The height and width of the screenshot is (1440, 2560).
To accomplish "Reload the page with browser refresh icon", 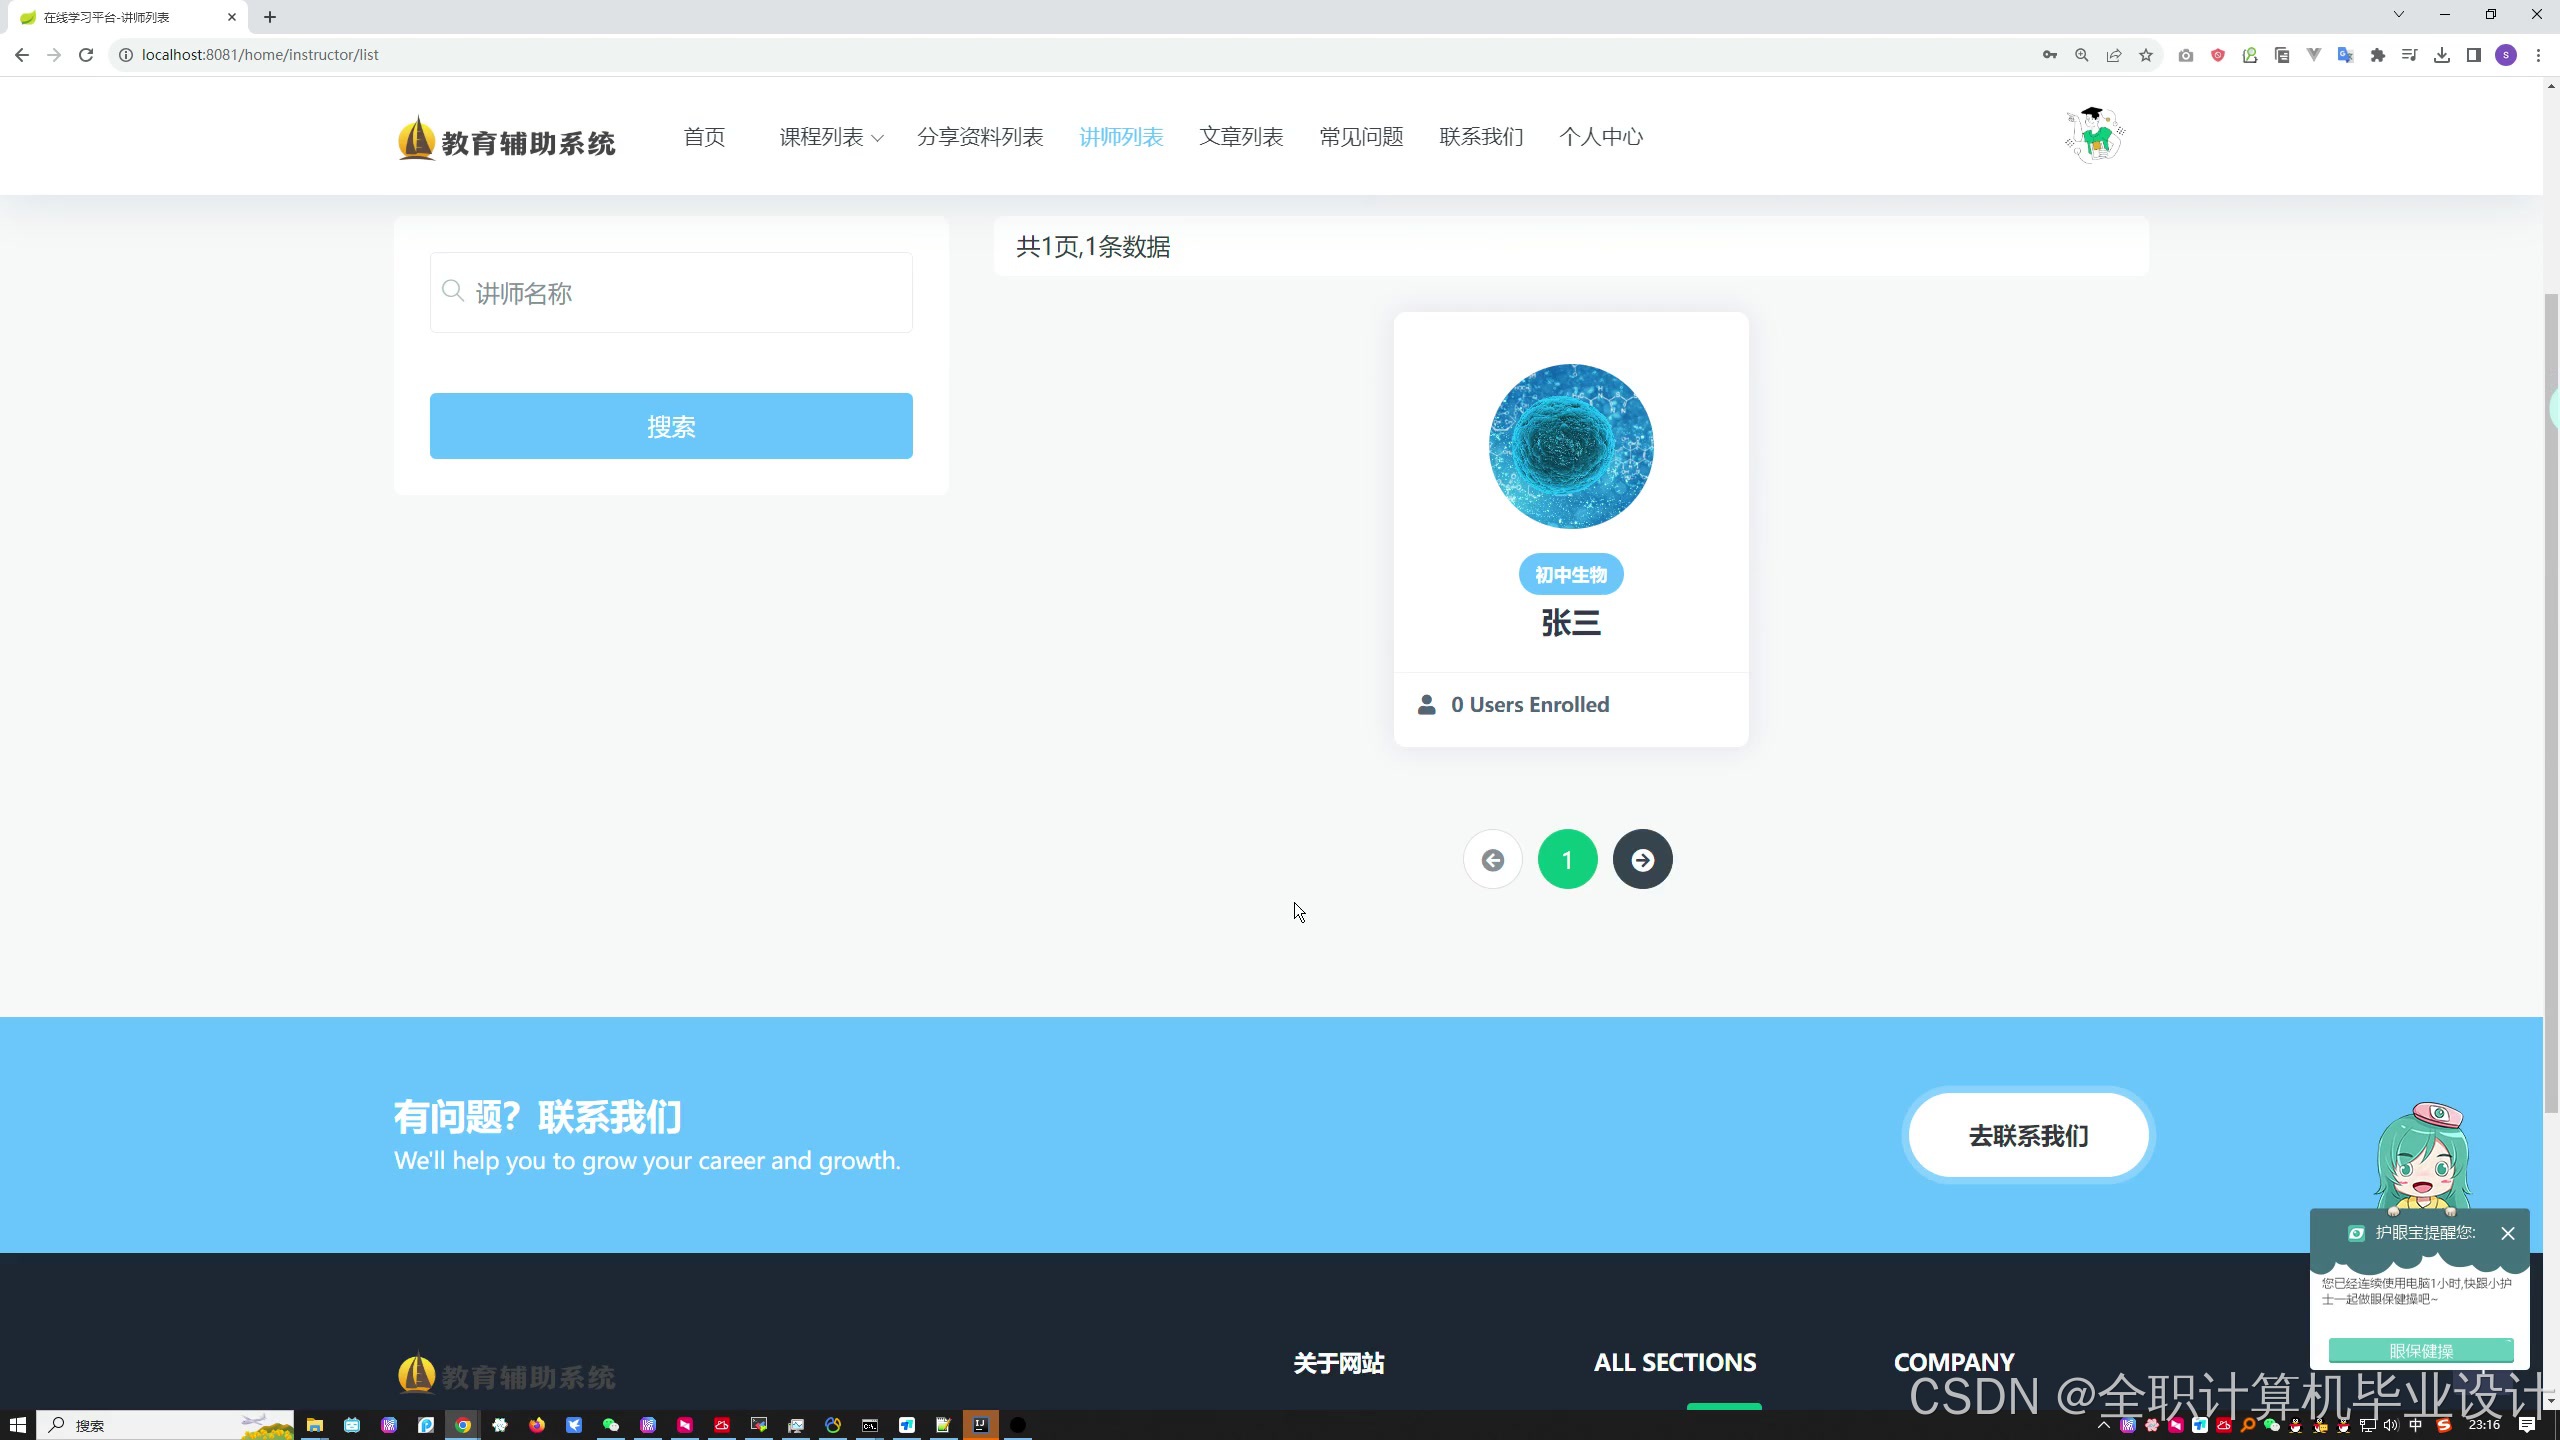I will pos(86,55).
